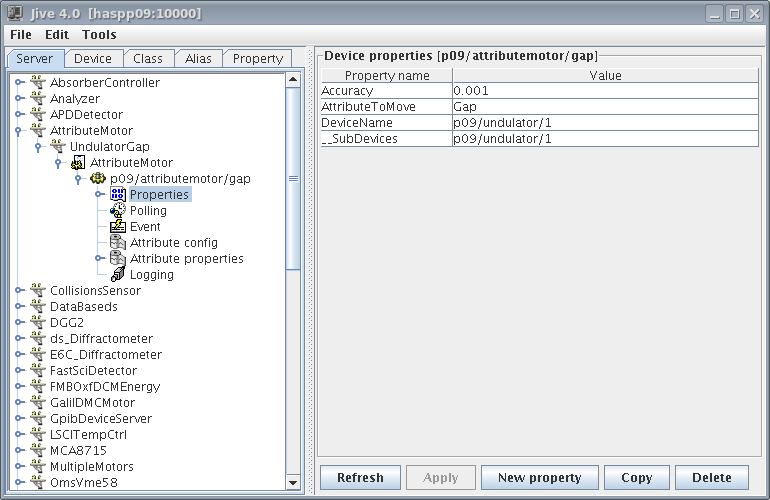Screen dimensions: 770x500
Task: Click the APDDetector server icon
Action: coord(38,114)
